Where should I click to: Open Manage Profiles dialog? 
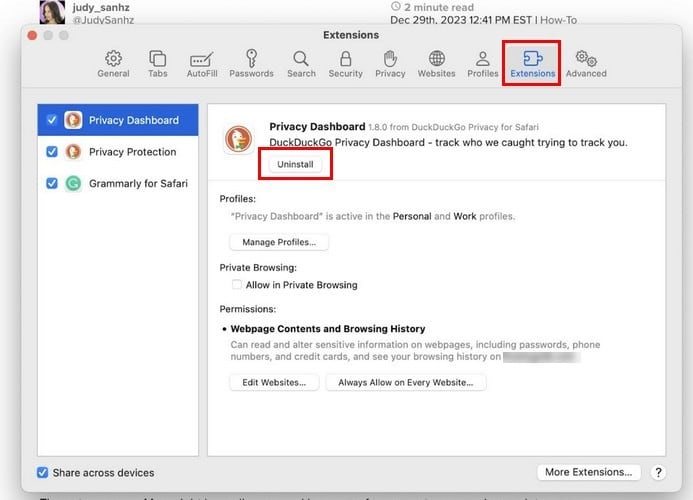coord(279,242)
